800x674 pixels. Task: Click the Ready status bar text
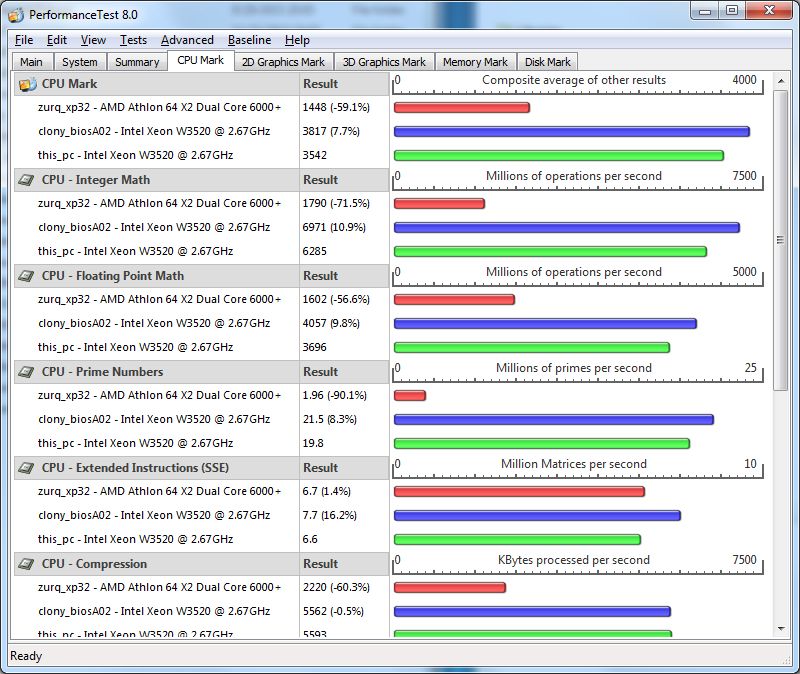[x=26, y=656]
